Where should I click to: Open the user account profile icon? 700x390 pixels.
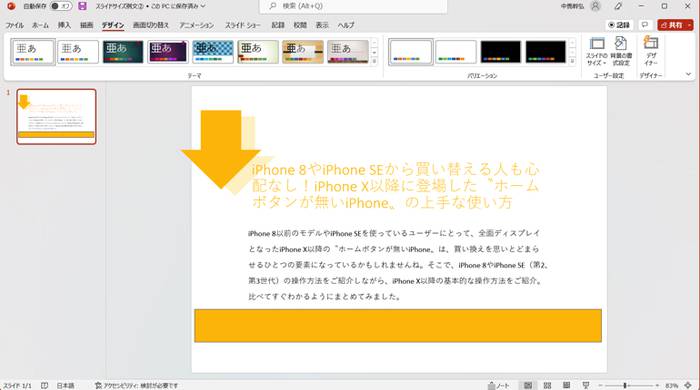tap(595, 6)
